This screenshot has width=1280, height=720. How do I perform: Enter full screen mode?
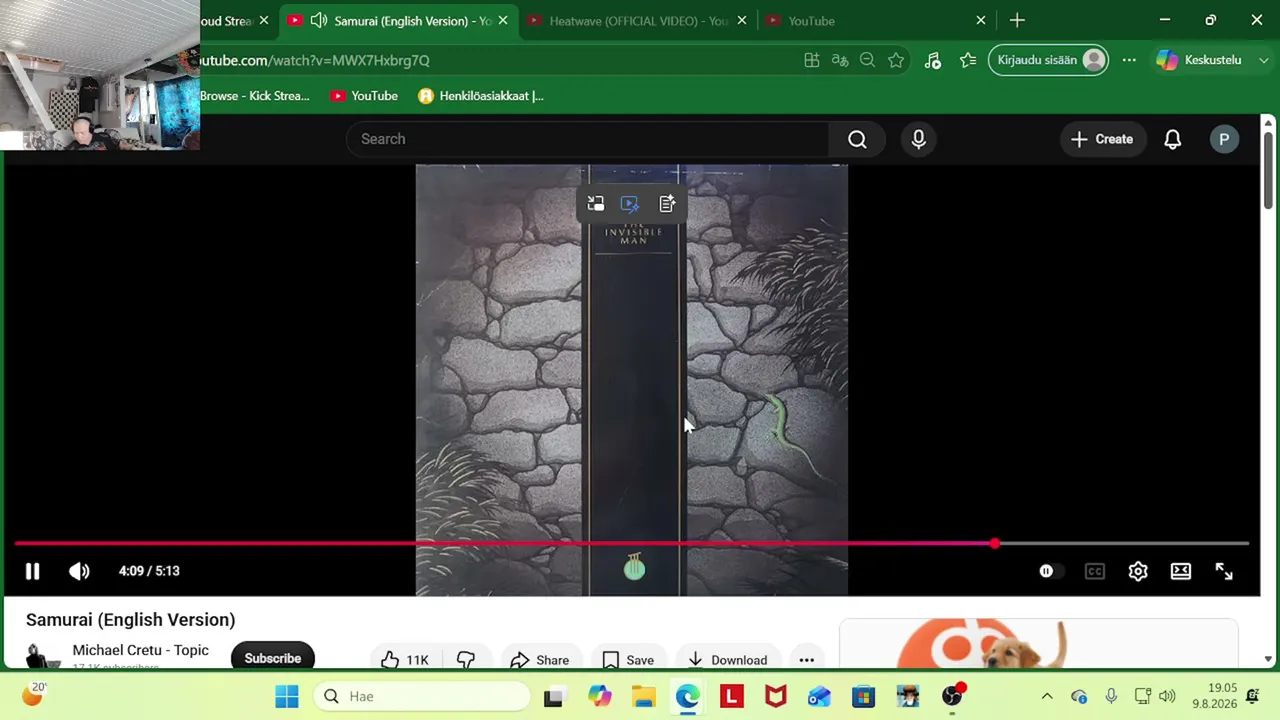pyautogui.click(x=1224, y=571)
